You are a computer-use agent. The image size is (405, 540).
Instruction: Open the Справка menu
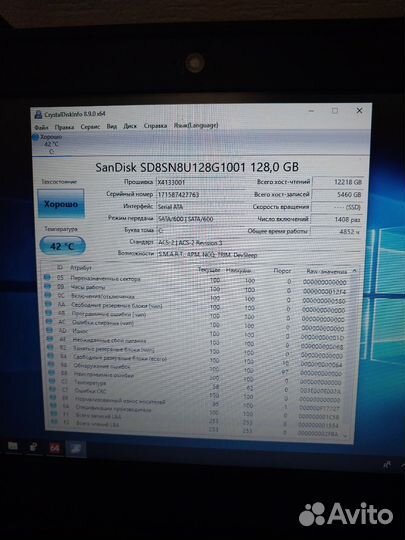pyautogui.click(x=155, y=125)
